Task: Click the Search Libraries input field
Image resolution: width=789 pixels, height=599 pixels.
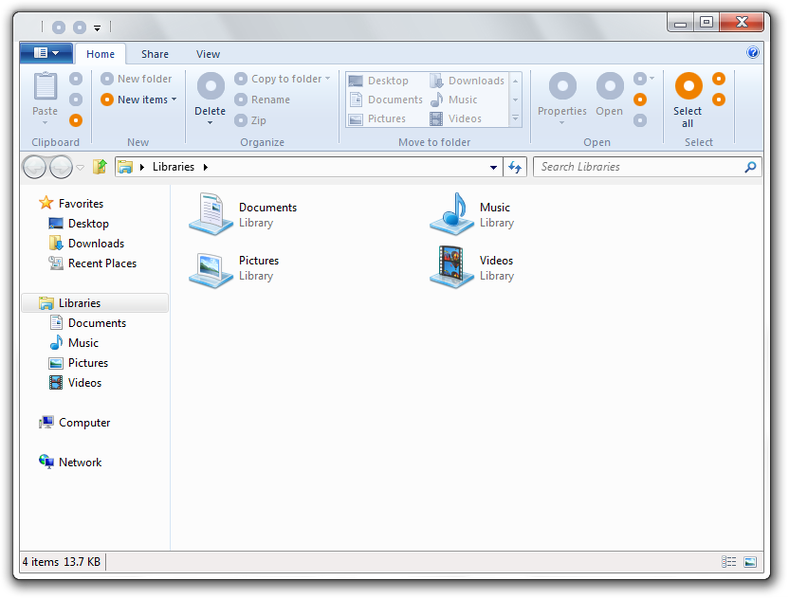Action: [638, 167]
